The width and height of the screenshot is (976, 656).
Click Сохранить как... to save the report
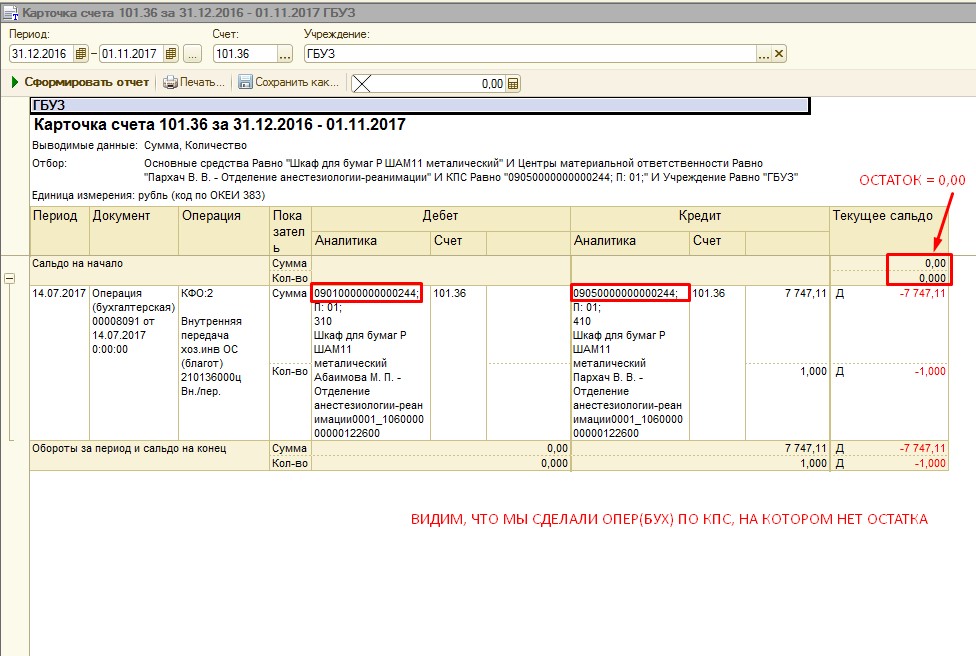pyautogui.click(x=289, y=82)
